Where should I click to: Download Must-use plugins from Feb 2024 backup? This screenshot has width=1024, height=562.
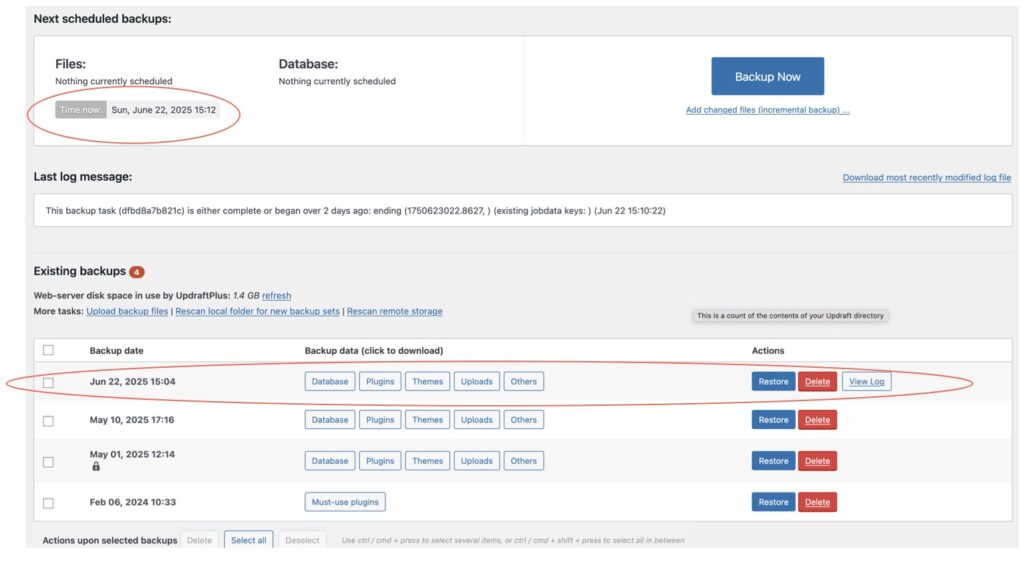point(345,502)
